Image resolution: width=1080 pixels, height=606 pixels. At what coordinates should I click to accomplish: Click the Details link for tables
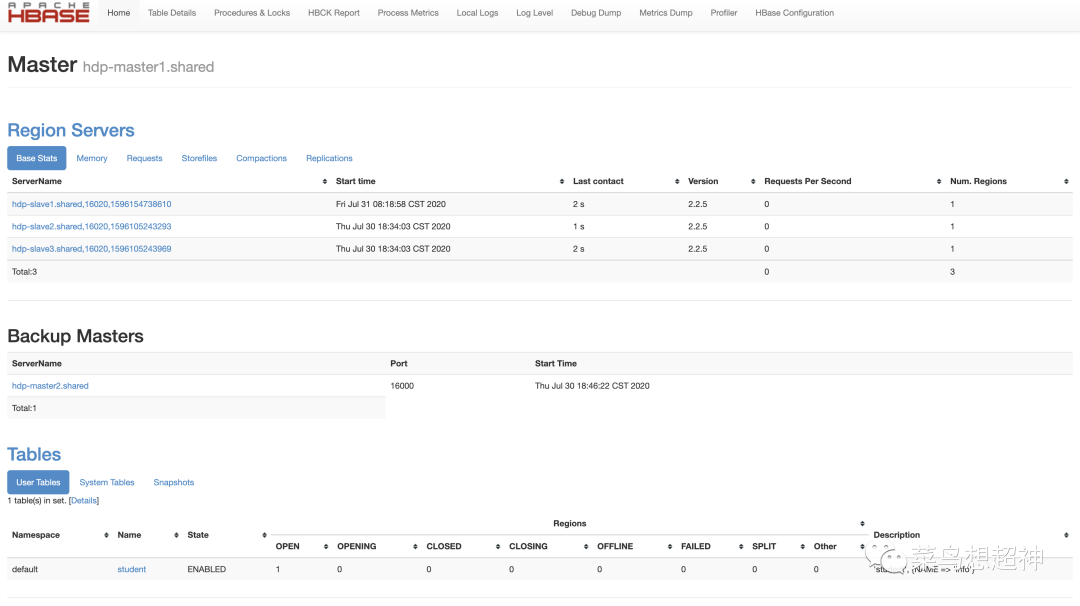84,500
